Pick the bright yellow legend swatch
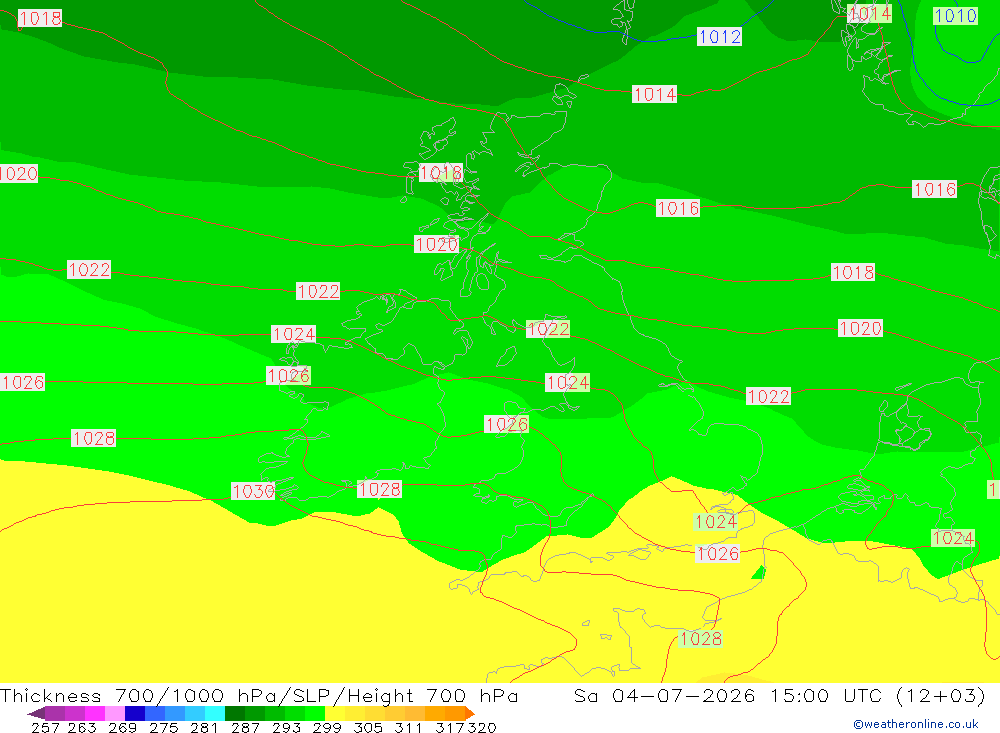The image size is (1000, 733). [x=335, y=713]
